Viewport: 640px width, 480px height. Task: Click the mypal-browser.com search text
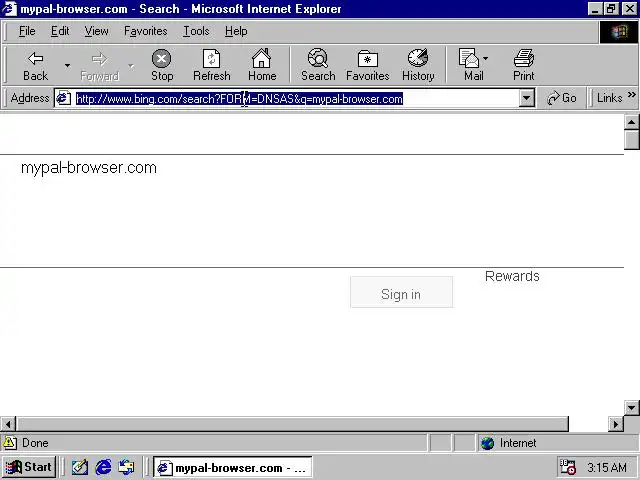[x=89, y=168]
